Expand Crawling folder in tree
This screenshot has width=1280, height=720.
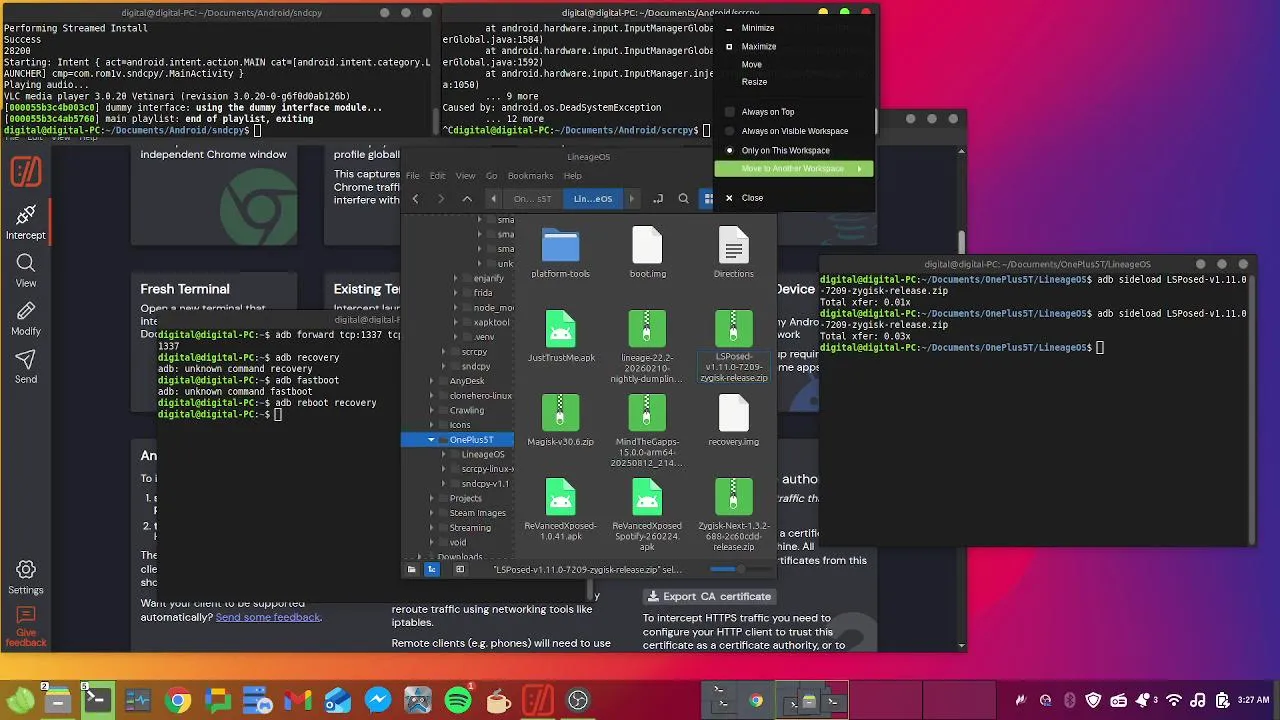pyautogui.click(x=431, y=410)
